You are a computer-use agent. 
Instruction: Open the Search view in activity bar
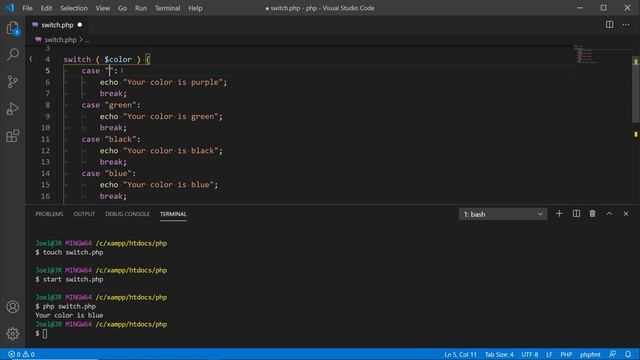13,55
